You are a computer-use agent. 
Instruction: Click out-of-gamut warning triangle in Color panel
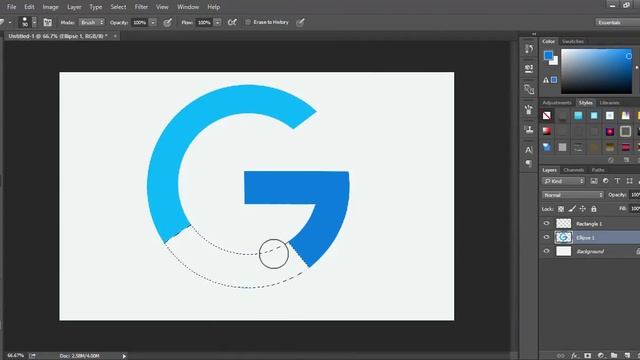tap(546, 80)
